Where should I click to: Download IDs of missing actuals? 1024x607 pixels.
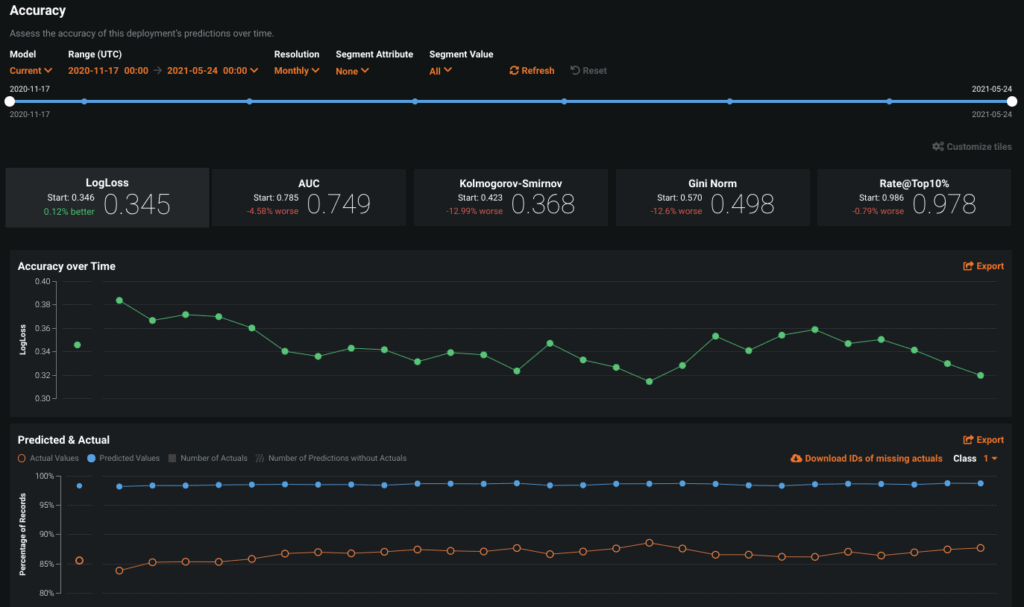click(x=866, y=459)
